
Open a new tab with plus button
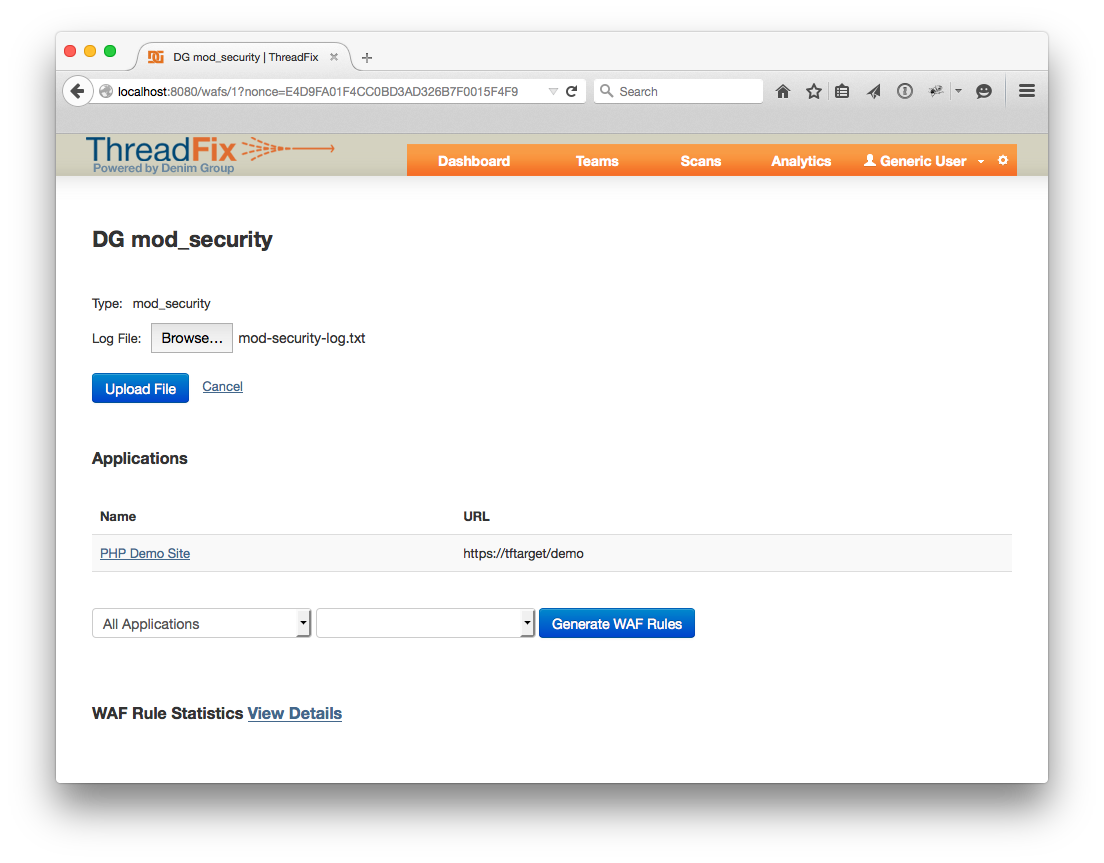coord(367,58)
